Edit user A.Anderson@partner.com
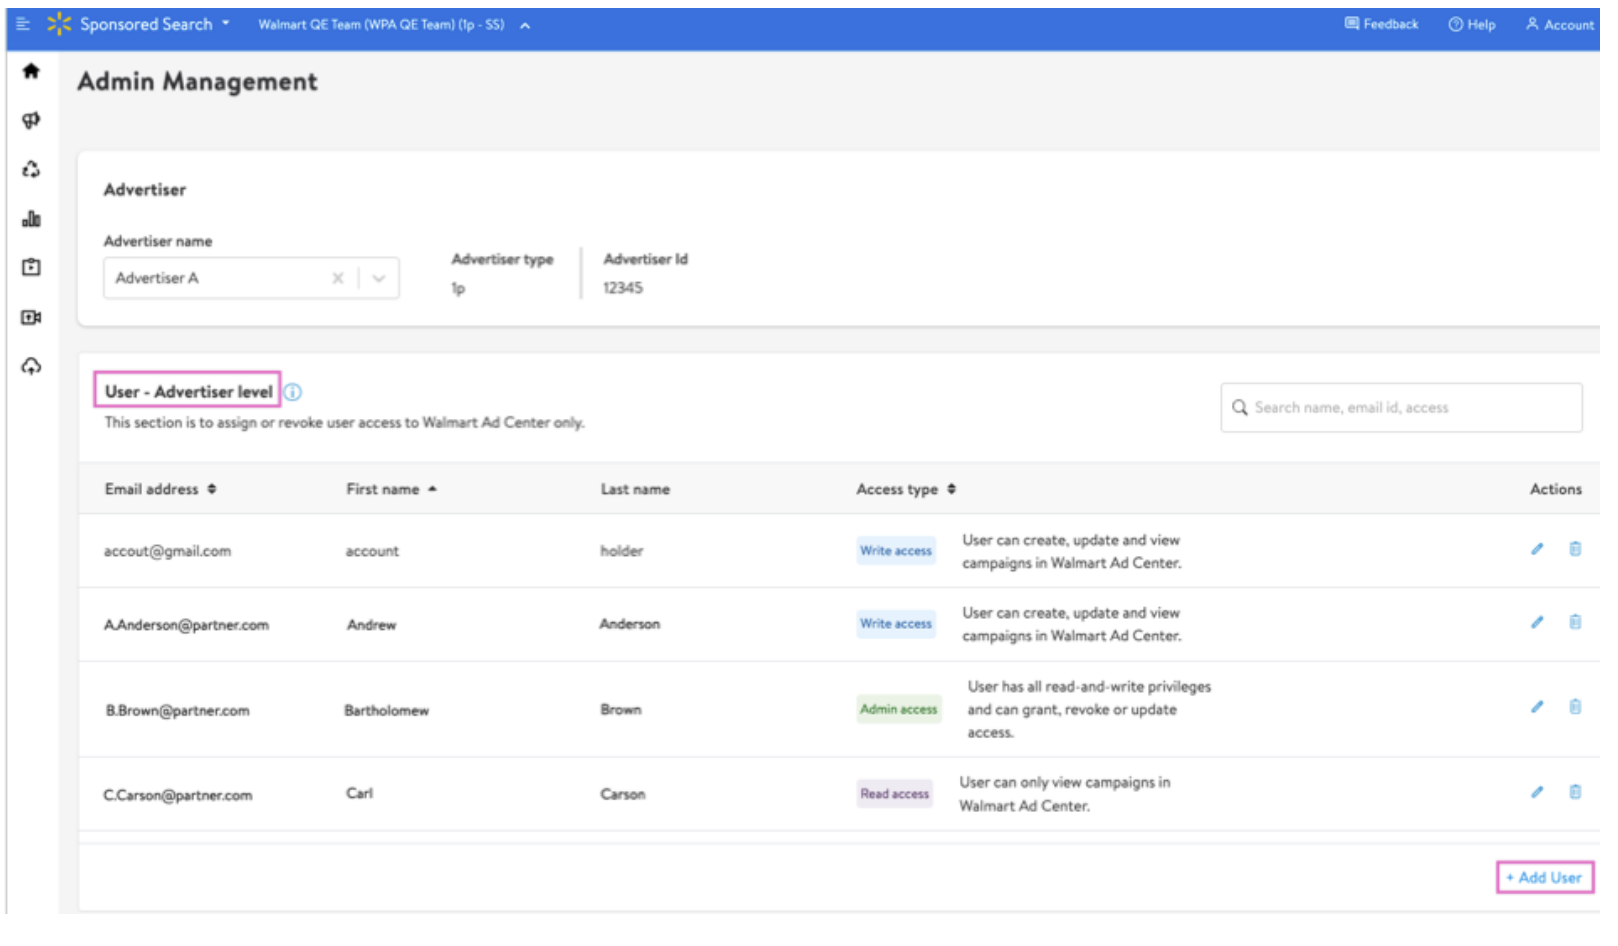The height and width of the screenshot is (946, 1618). click(x=1537, y=622)
